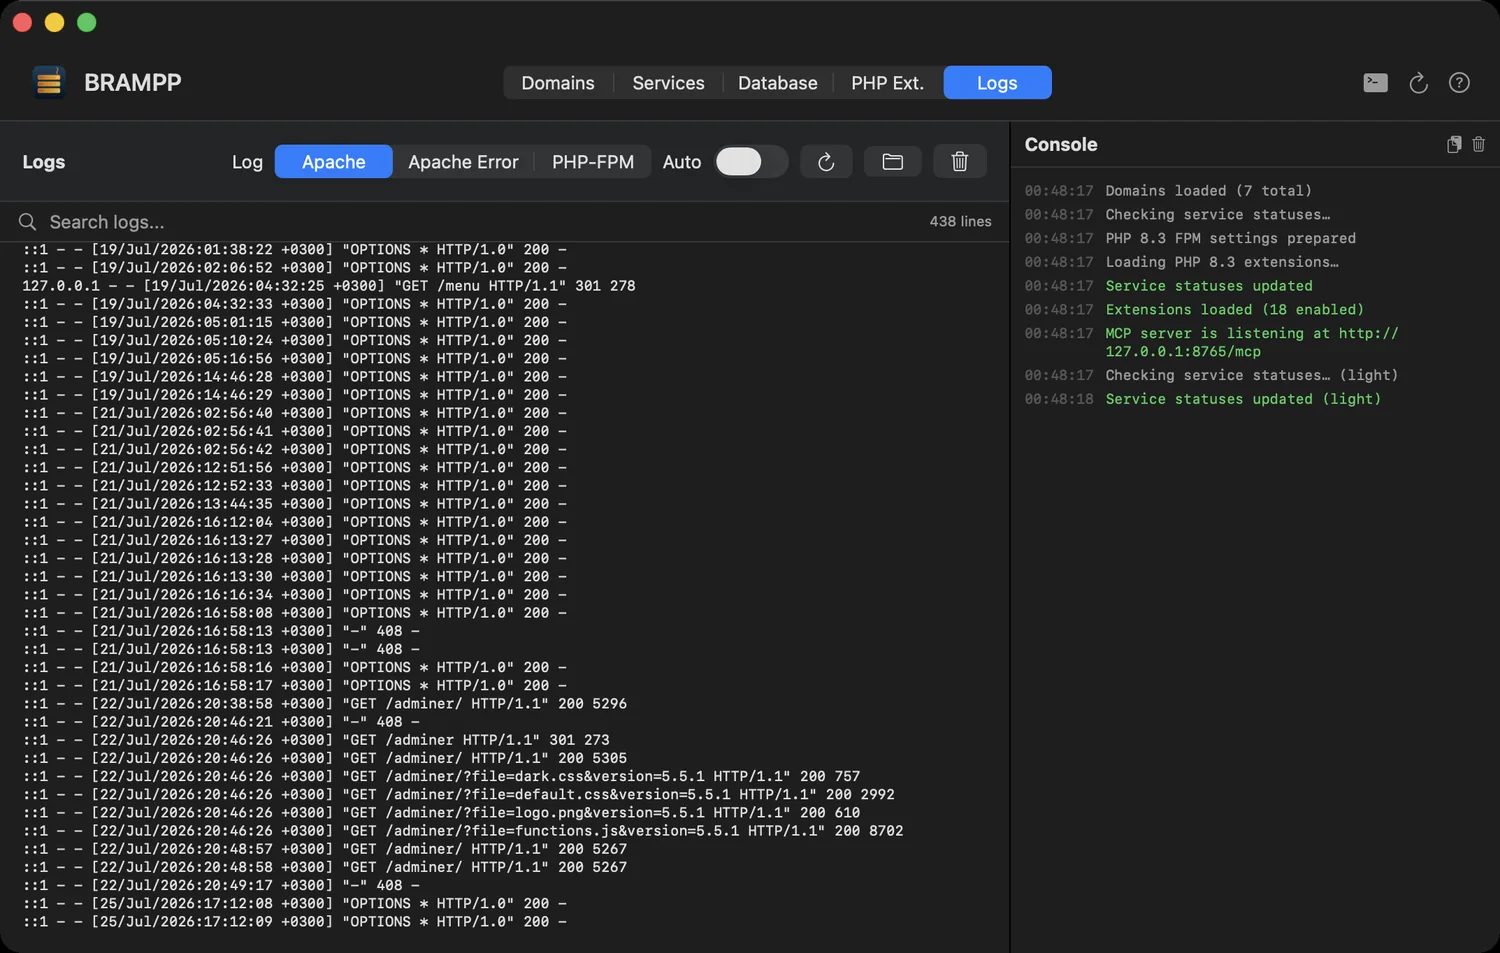Click log line with logo.png request
This screenshot has width=1500, height=953.
pos(441,813)
